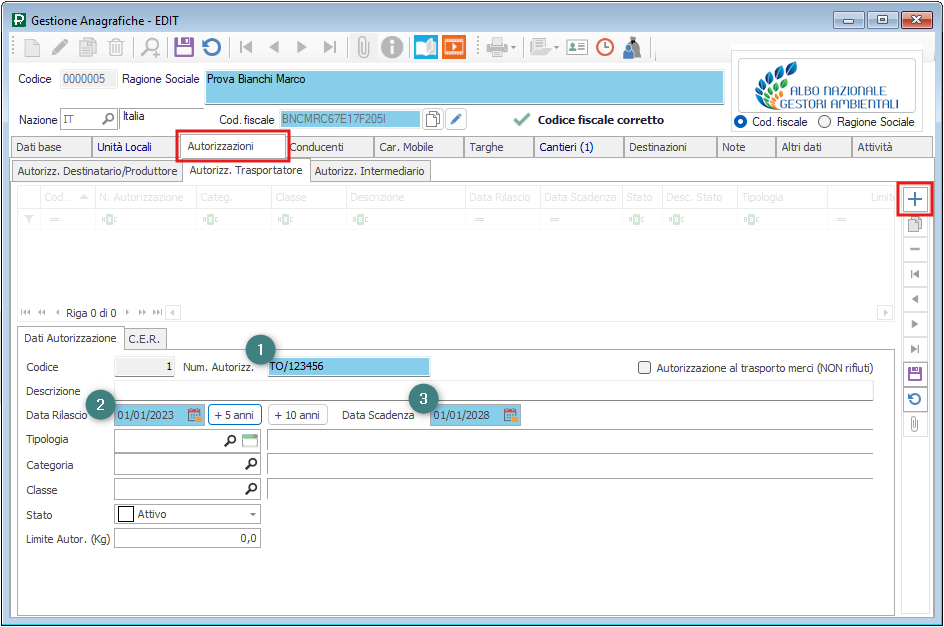Open the info circle toolbar icon
This screenshot has height=627, width=944.
click(x=392, y=47)
